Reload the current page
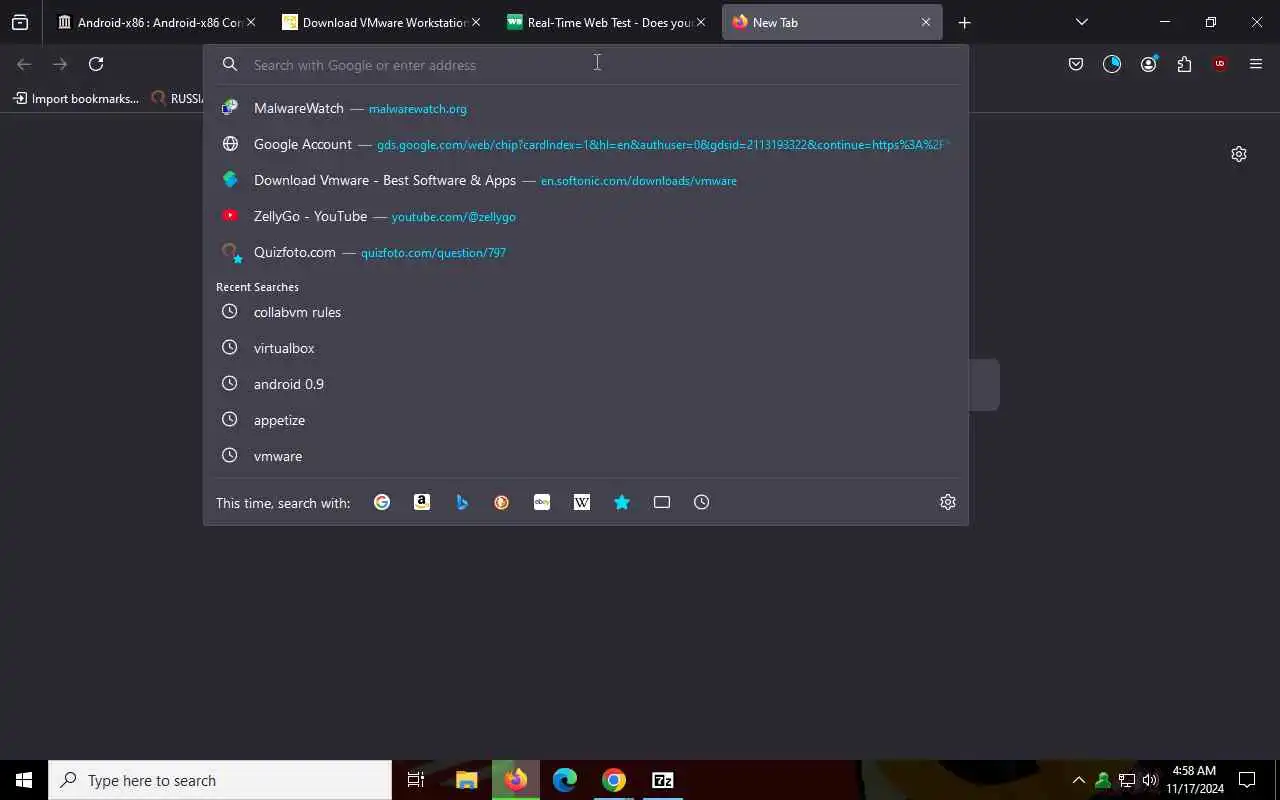The width and height of the screenshot is (1280, 800). tap(96, 64)
